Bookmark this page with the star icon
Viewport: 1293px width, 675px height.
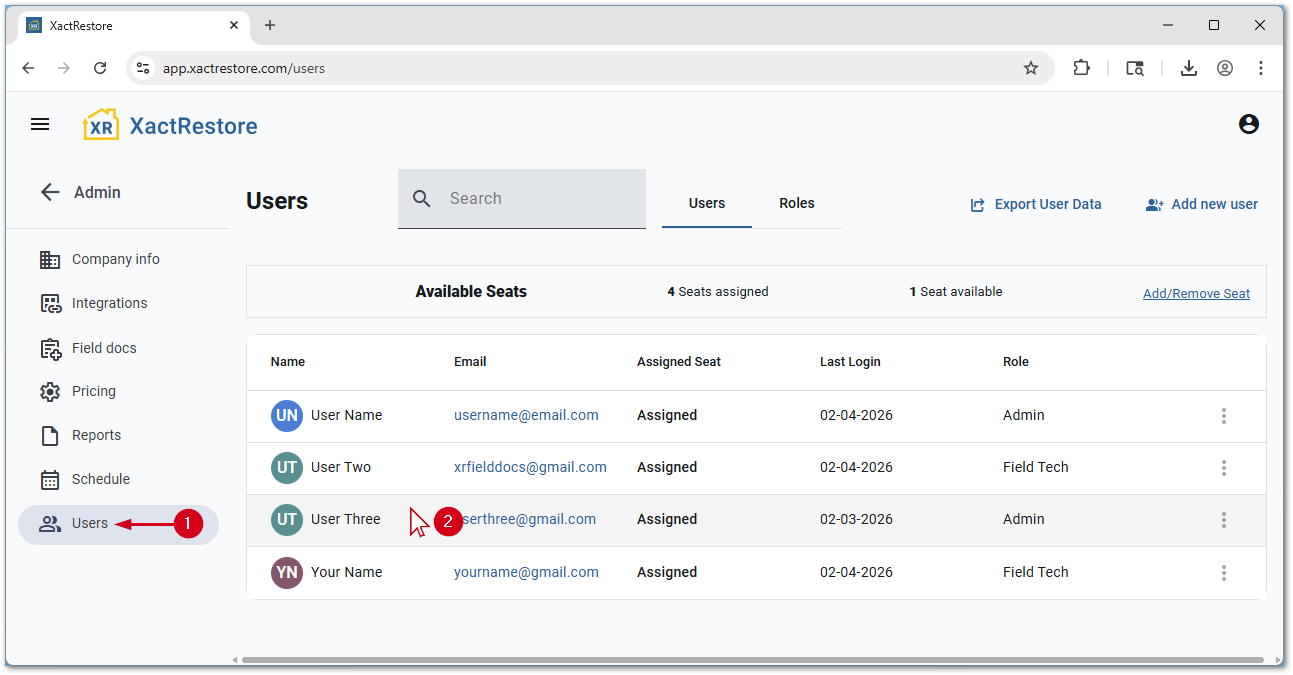pos(1031,68)
